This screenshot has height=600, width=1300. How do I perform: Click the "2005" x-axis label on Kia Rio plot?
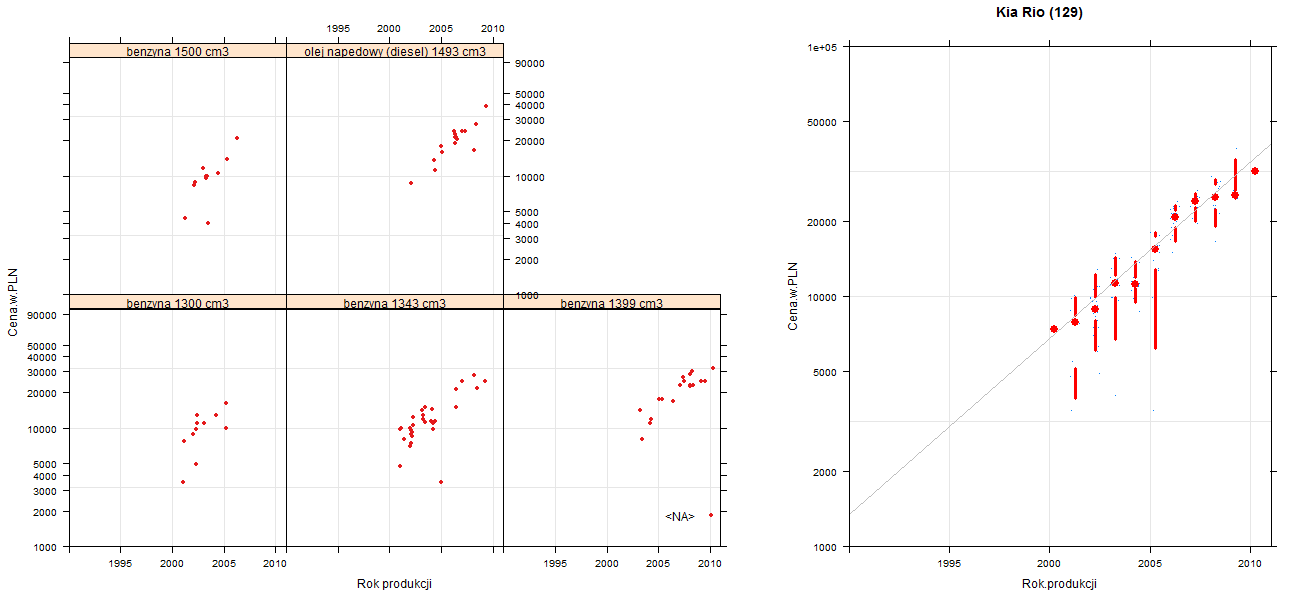click(1149, 564)
